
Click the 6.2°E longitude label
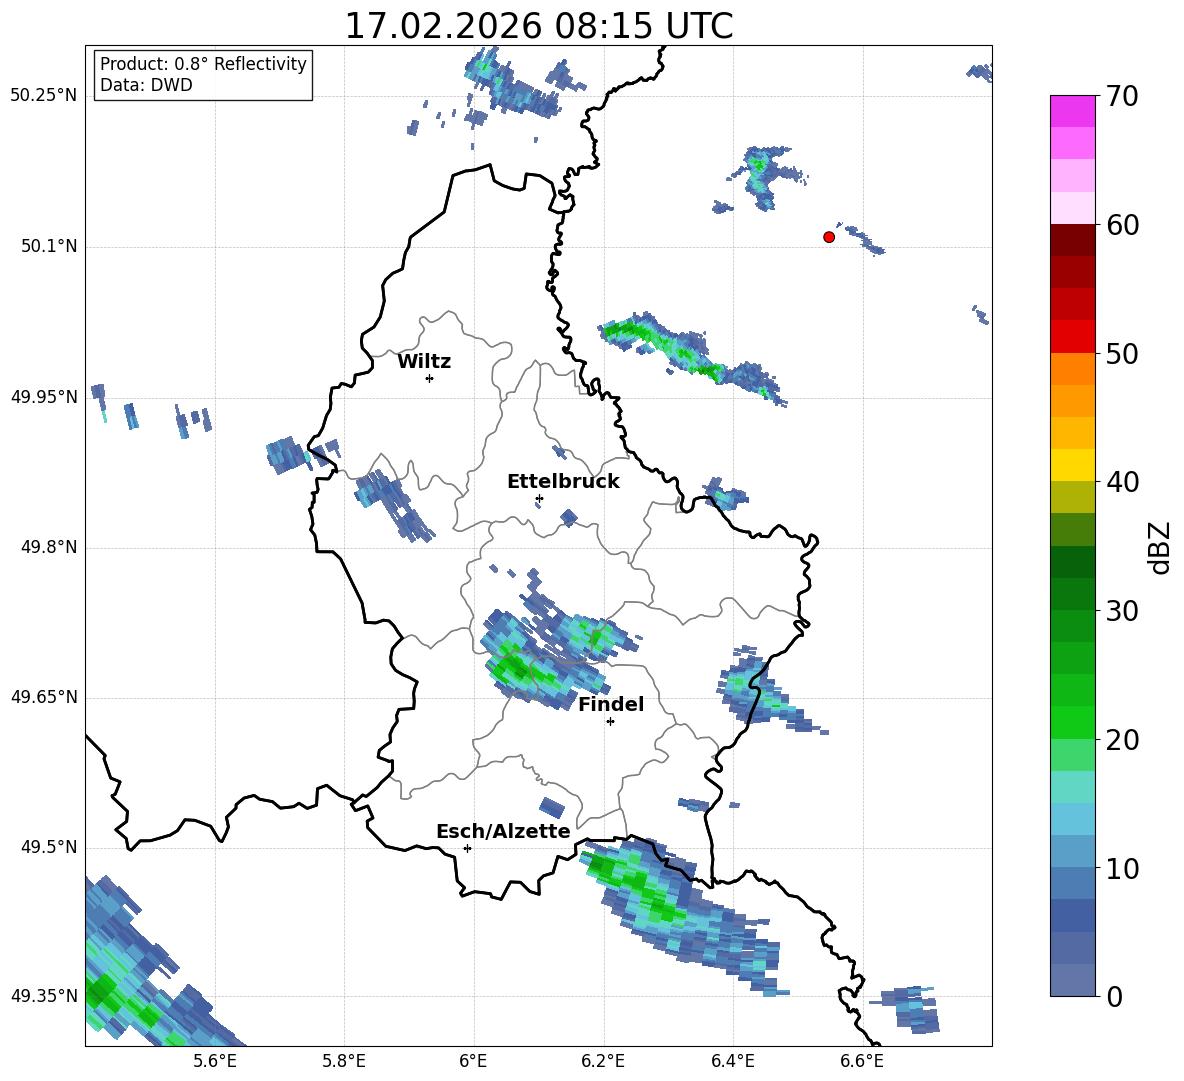(x=603, y=1061)
